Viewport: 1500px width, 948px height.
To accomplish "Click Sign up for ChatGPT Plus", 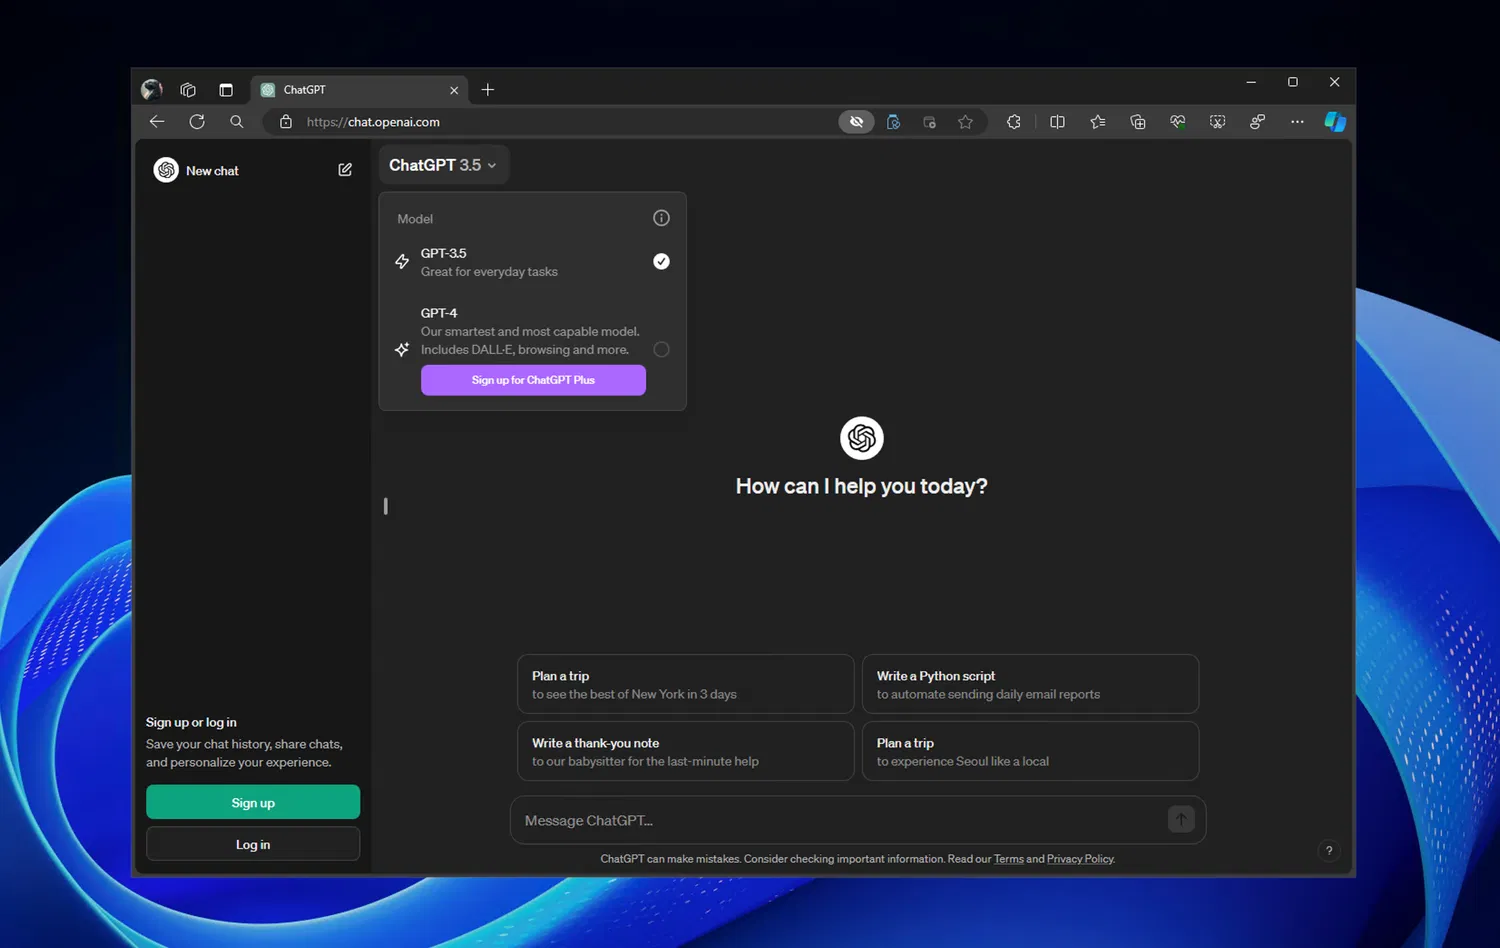I will coord(533,380).
